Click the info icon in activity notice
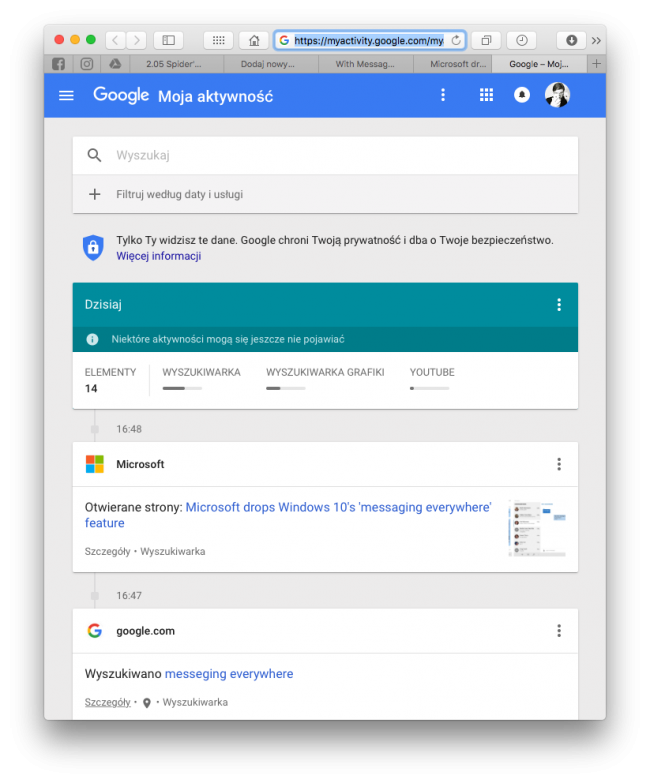This screenshot has width=650, height=783. pos(92,340)
